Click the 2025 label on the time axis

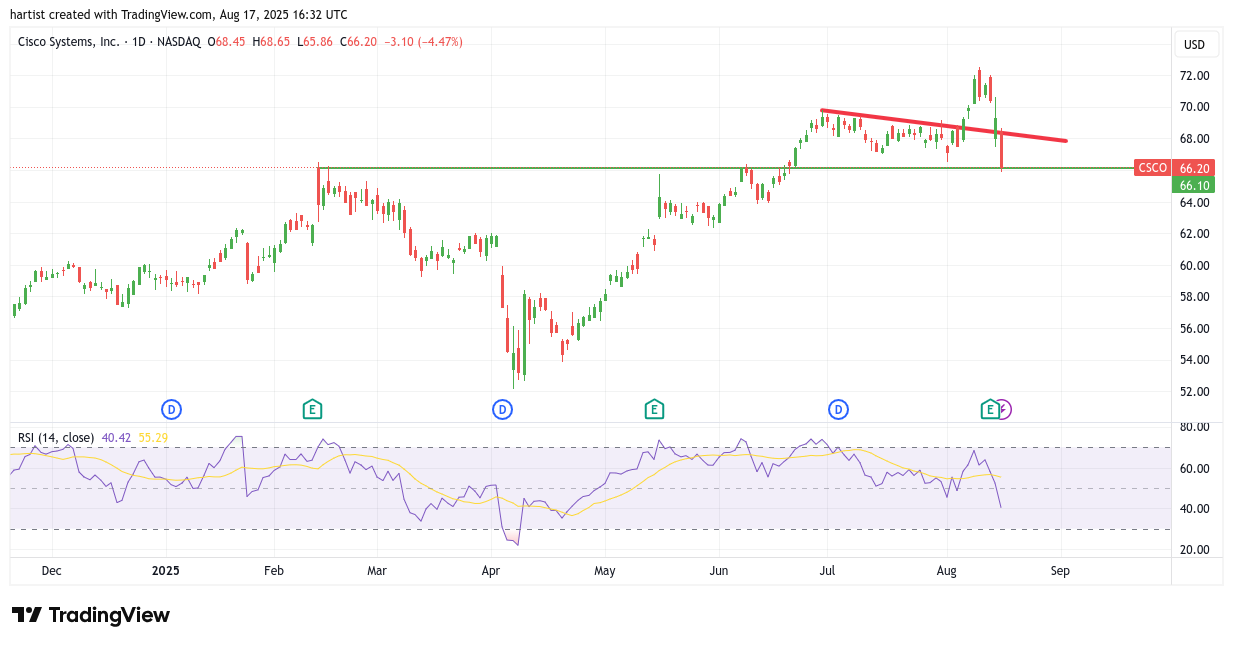[166, 571]
